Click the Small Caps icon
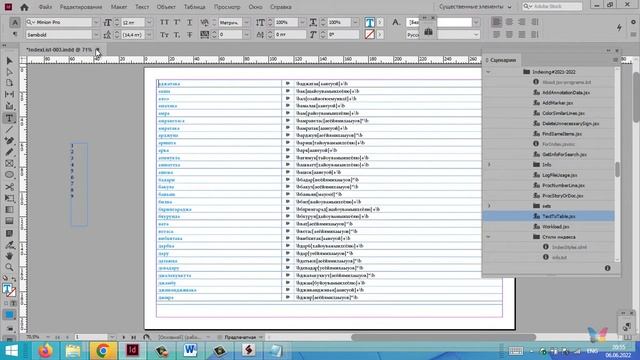 [x=164, y=35]
